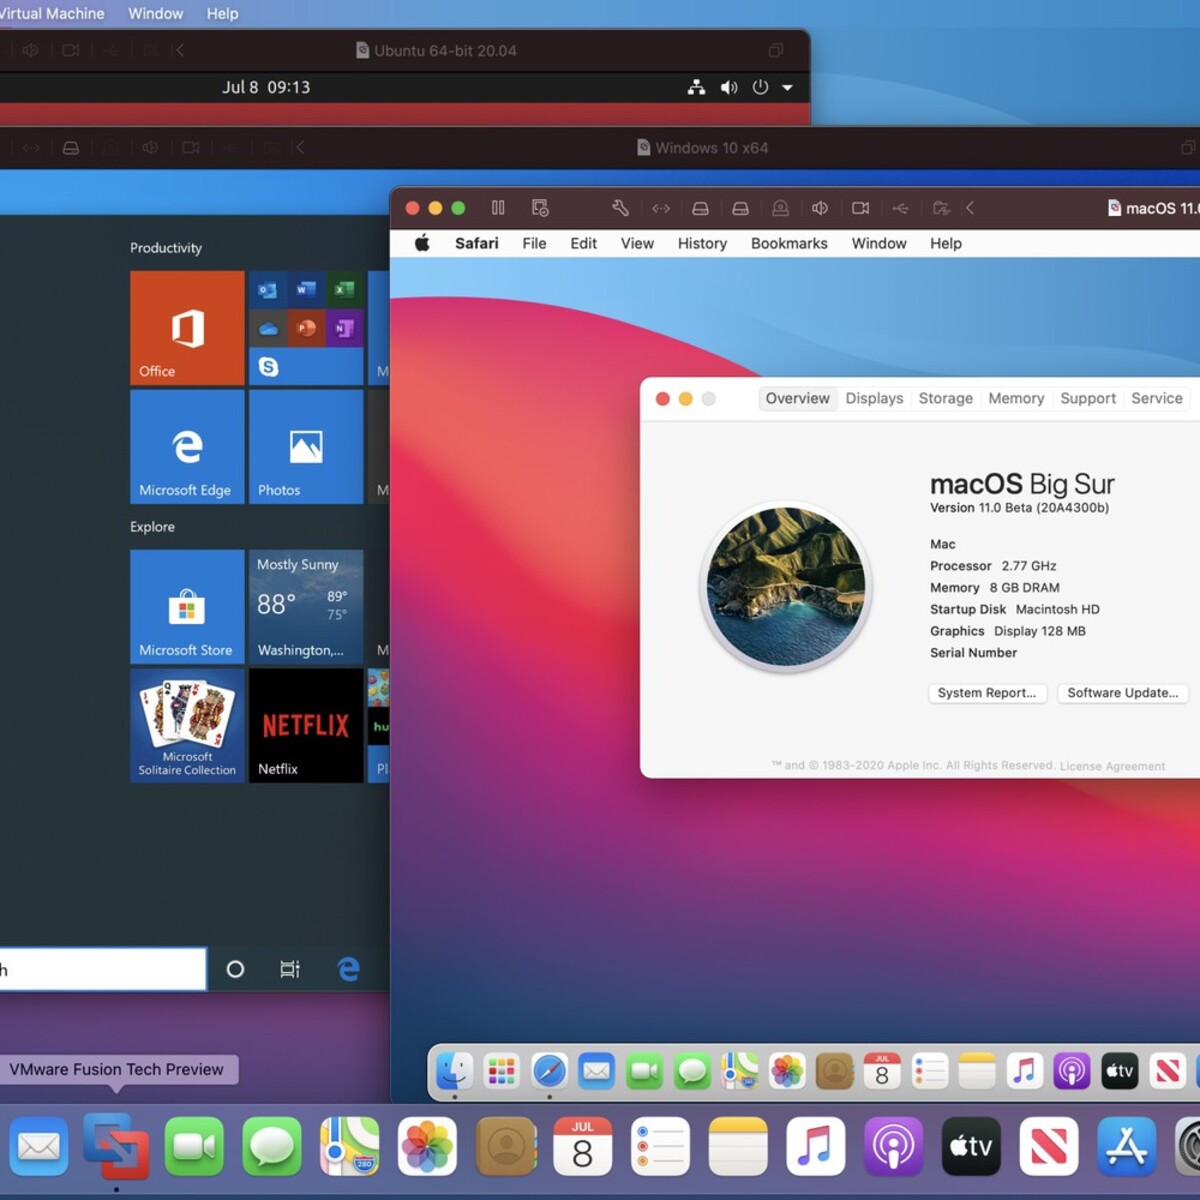
Task: Select the Overview tab
Action: coord(797,398)
